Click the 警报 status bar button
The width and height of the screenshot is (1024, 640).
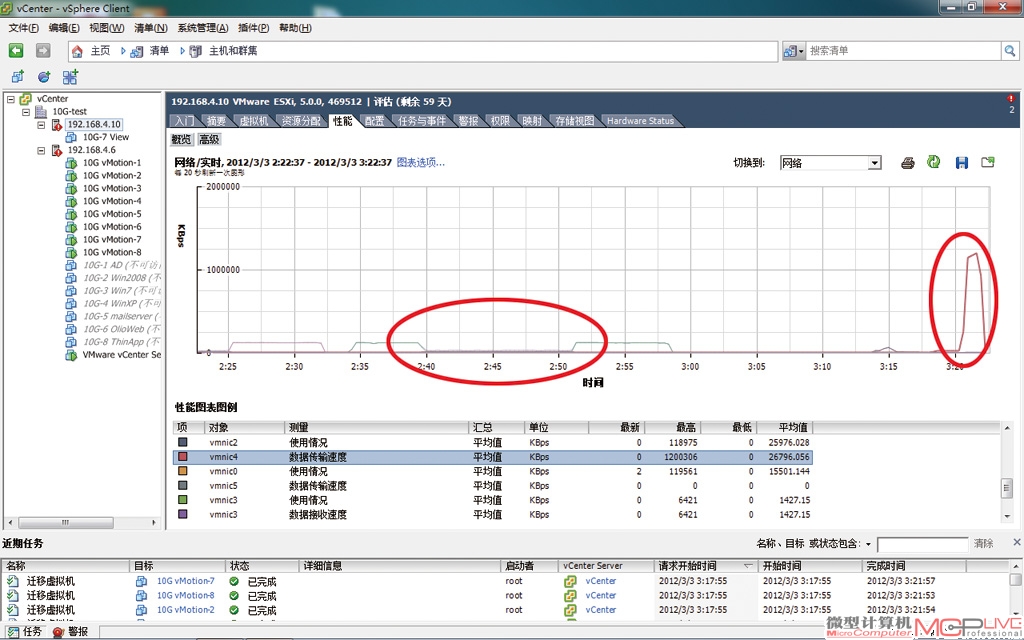tap(71, 632)
